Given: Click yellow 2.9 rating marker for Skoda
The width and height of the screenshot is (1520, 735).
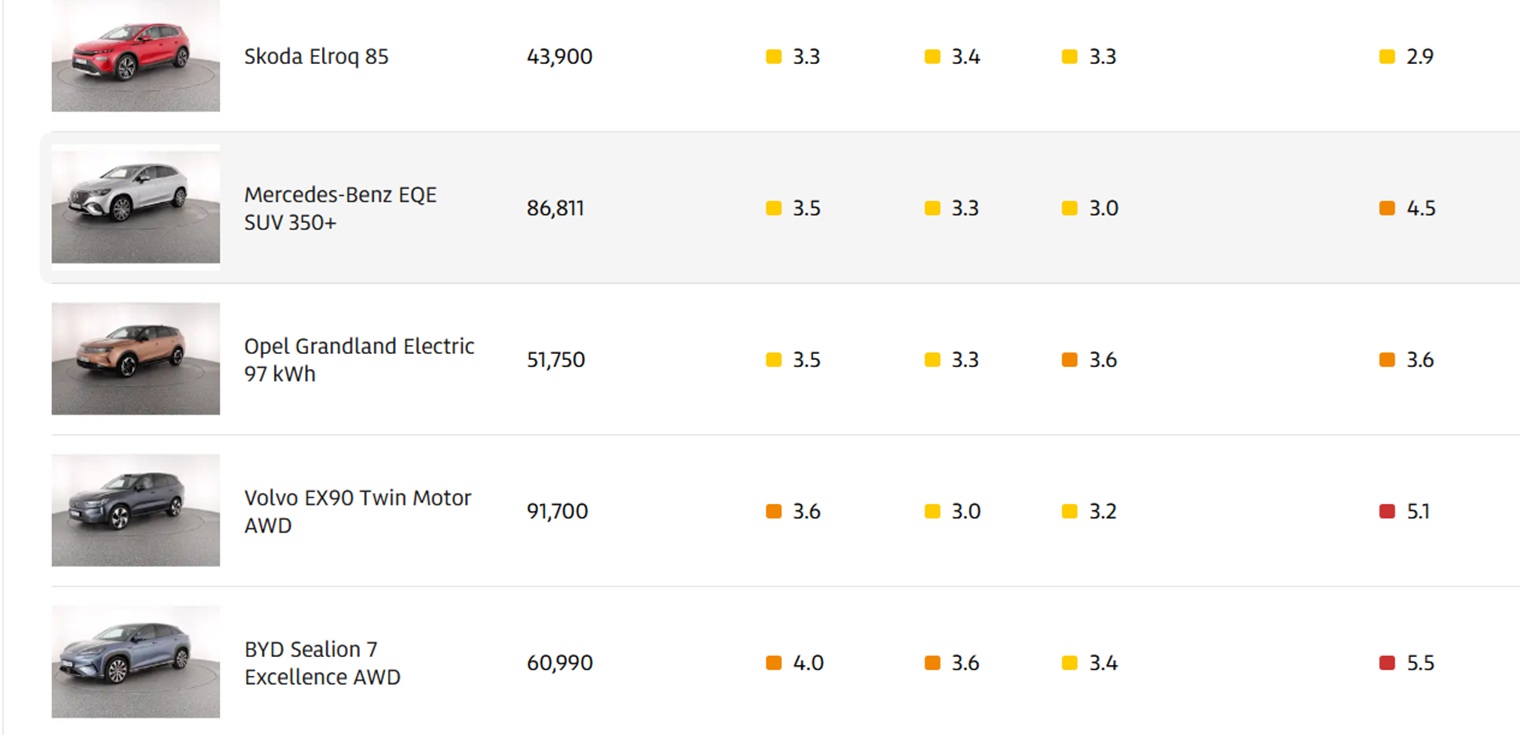Looking at the screenshot, I should point(1387,57).
